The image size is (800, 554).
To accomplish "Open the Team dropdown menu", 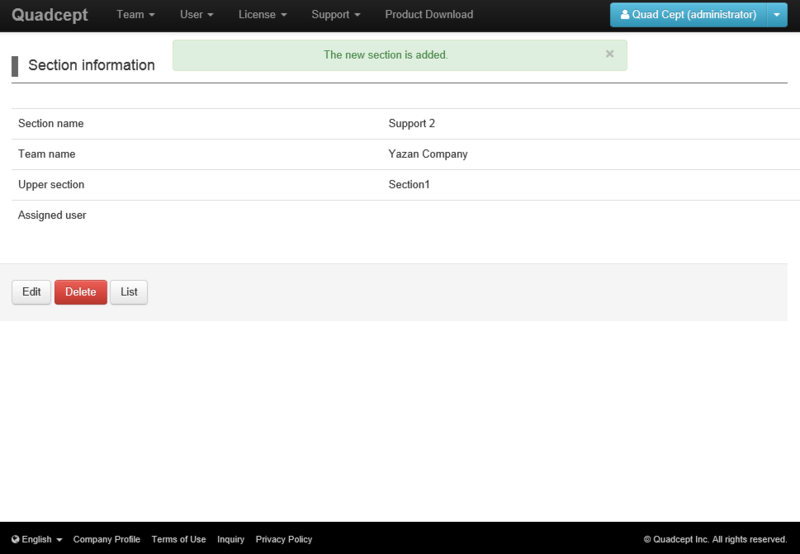I will (135, 14).
